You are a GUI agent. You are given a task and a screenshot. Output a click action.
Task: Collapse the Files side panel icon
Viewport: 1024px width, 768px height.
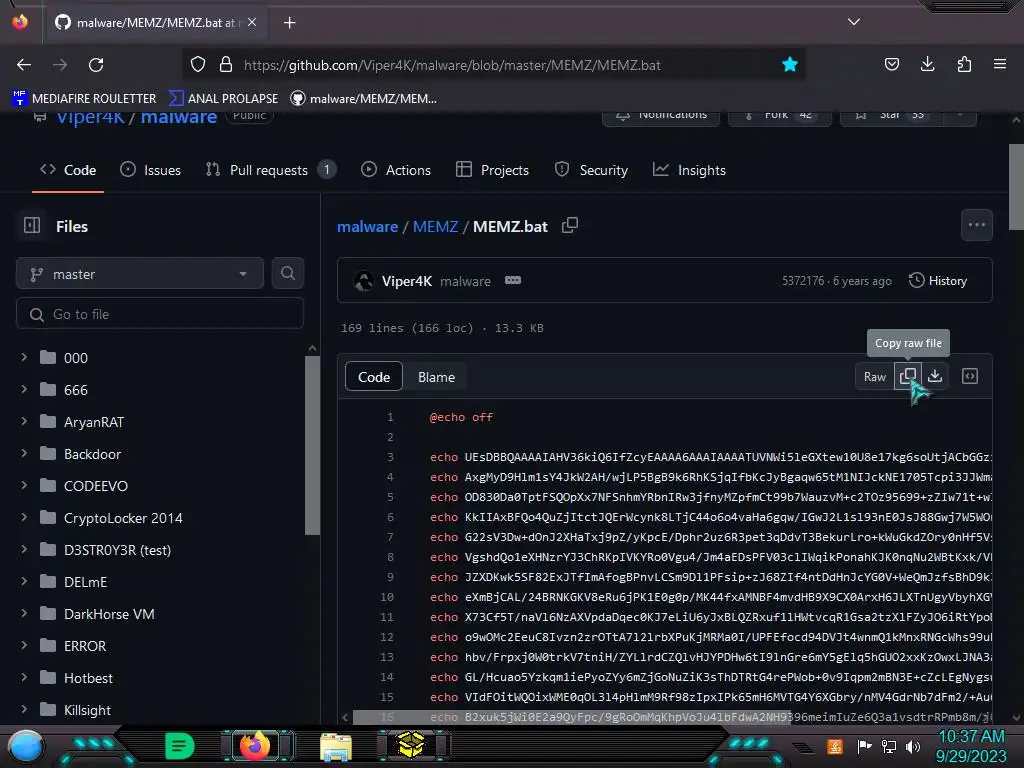32,226
